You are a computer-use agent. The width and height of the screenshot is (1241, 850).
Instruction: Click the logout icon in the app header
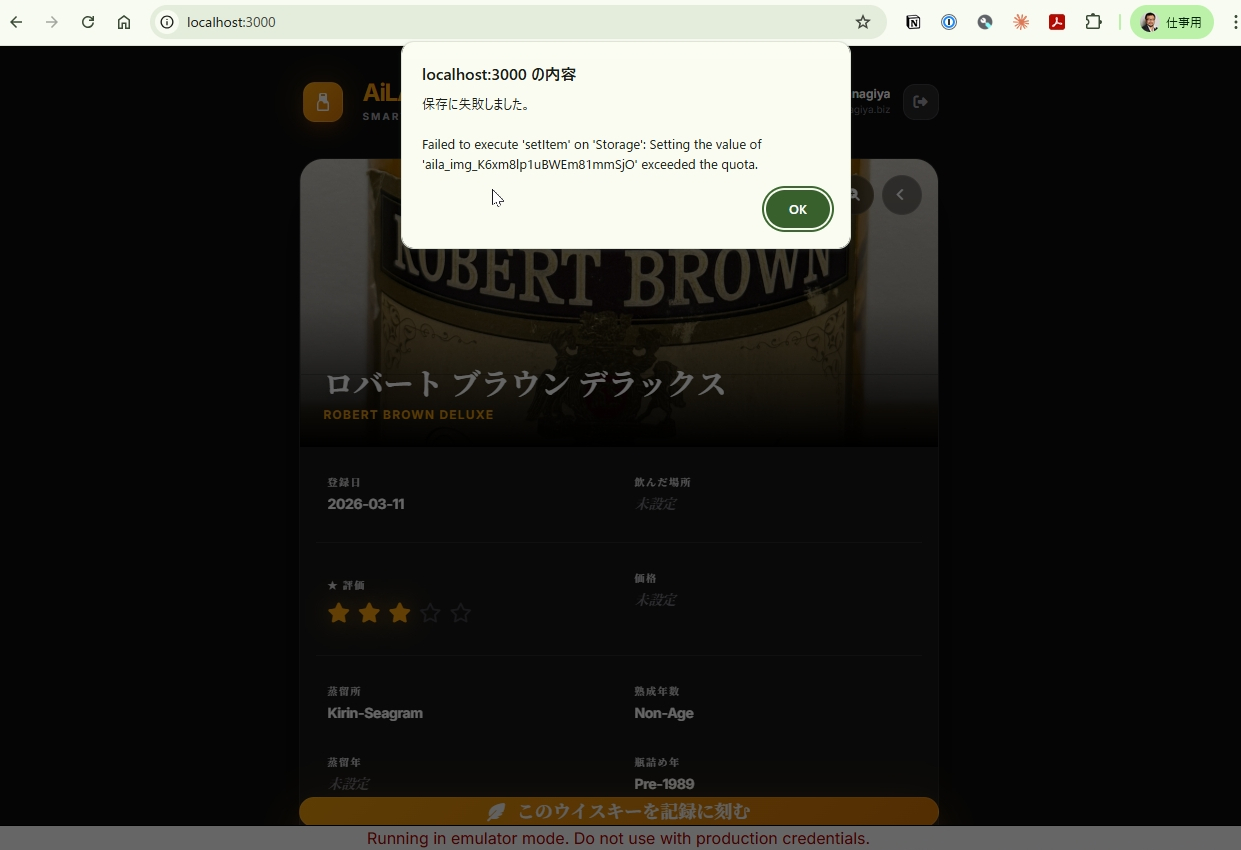point(920,102)
